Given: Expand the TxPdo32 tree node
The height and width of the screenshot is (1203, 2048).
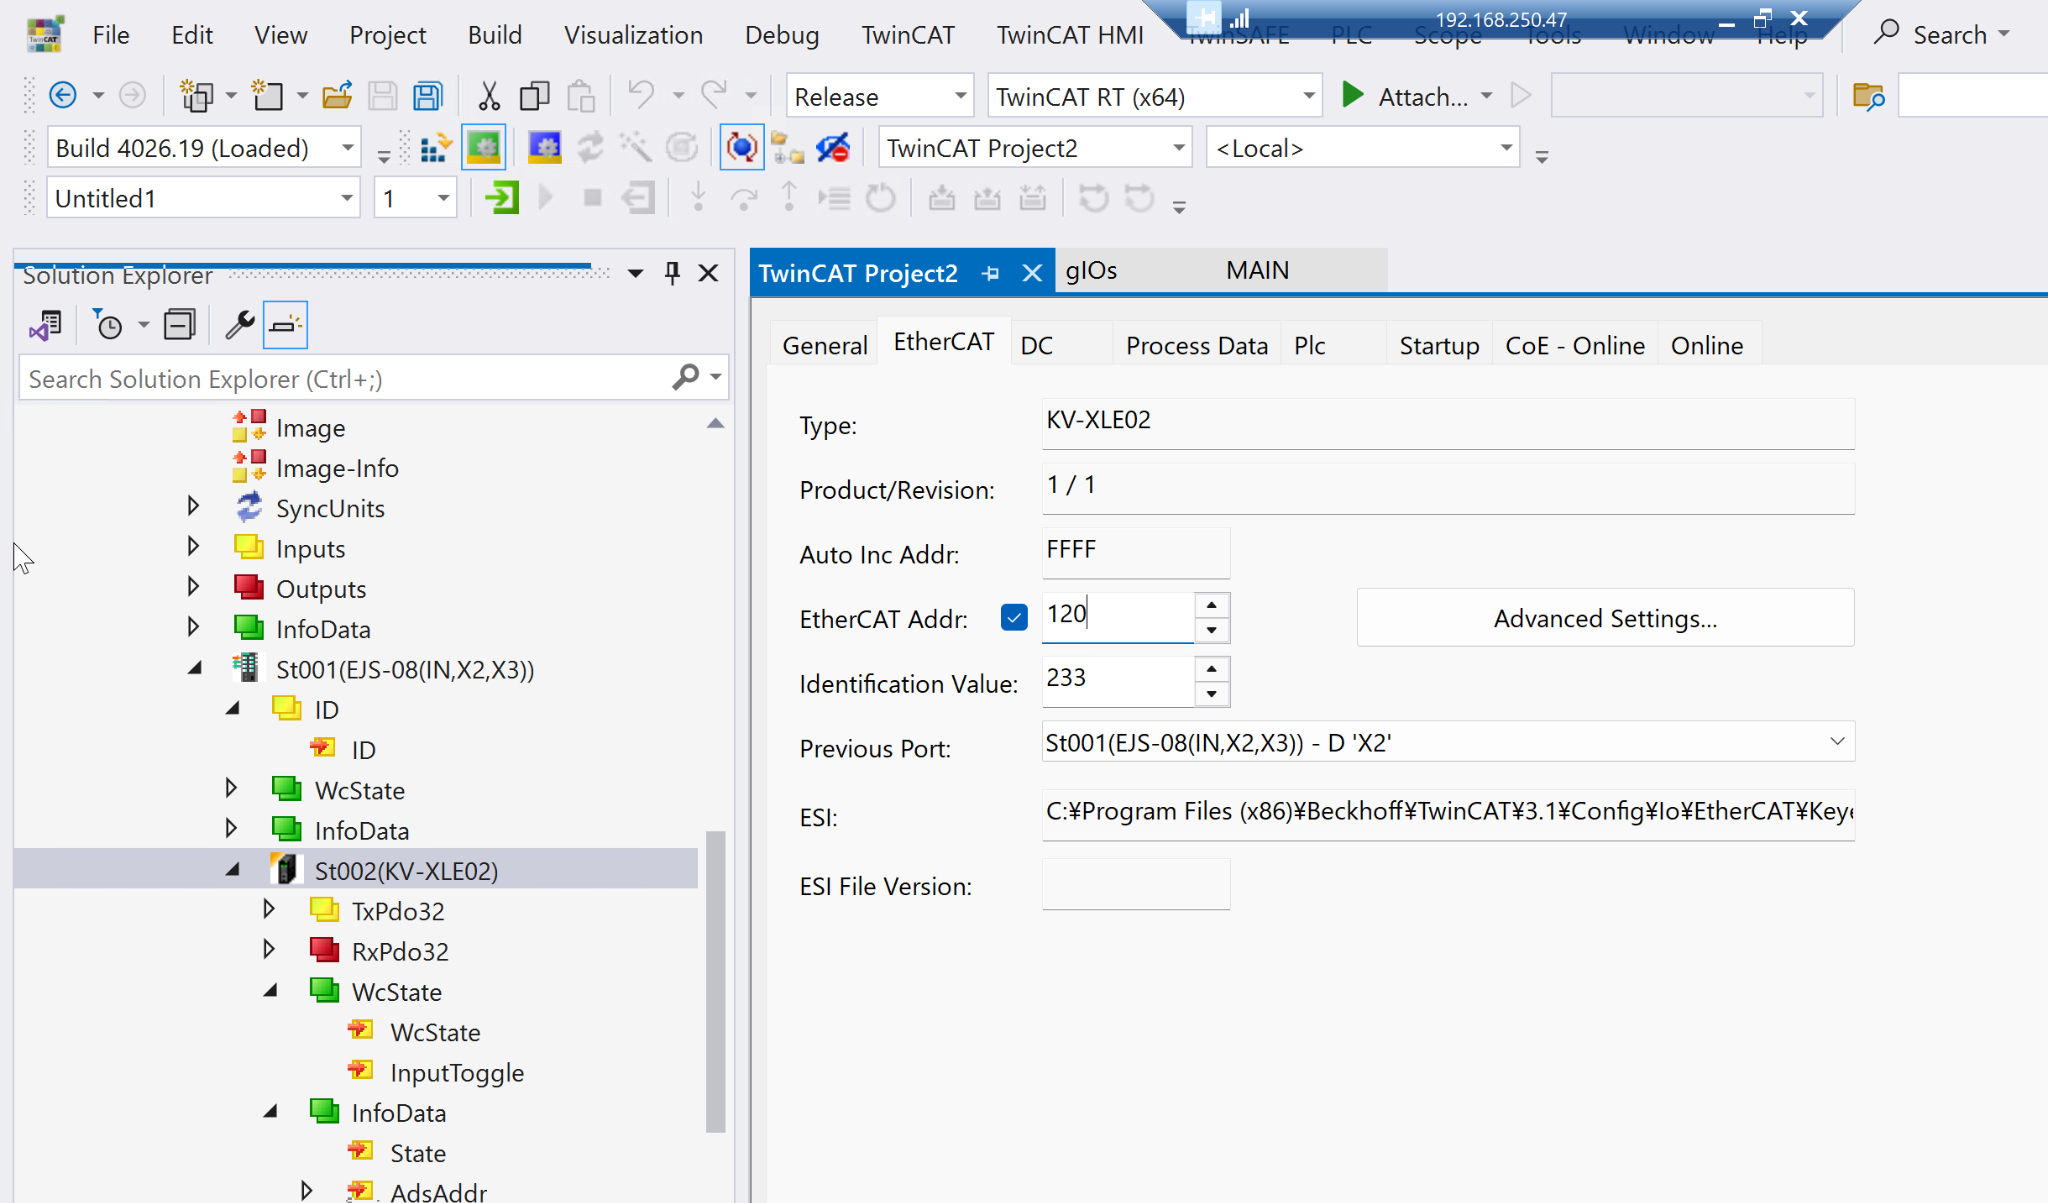Looking at the screenshot, I should coord(269,910).
